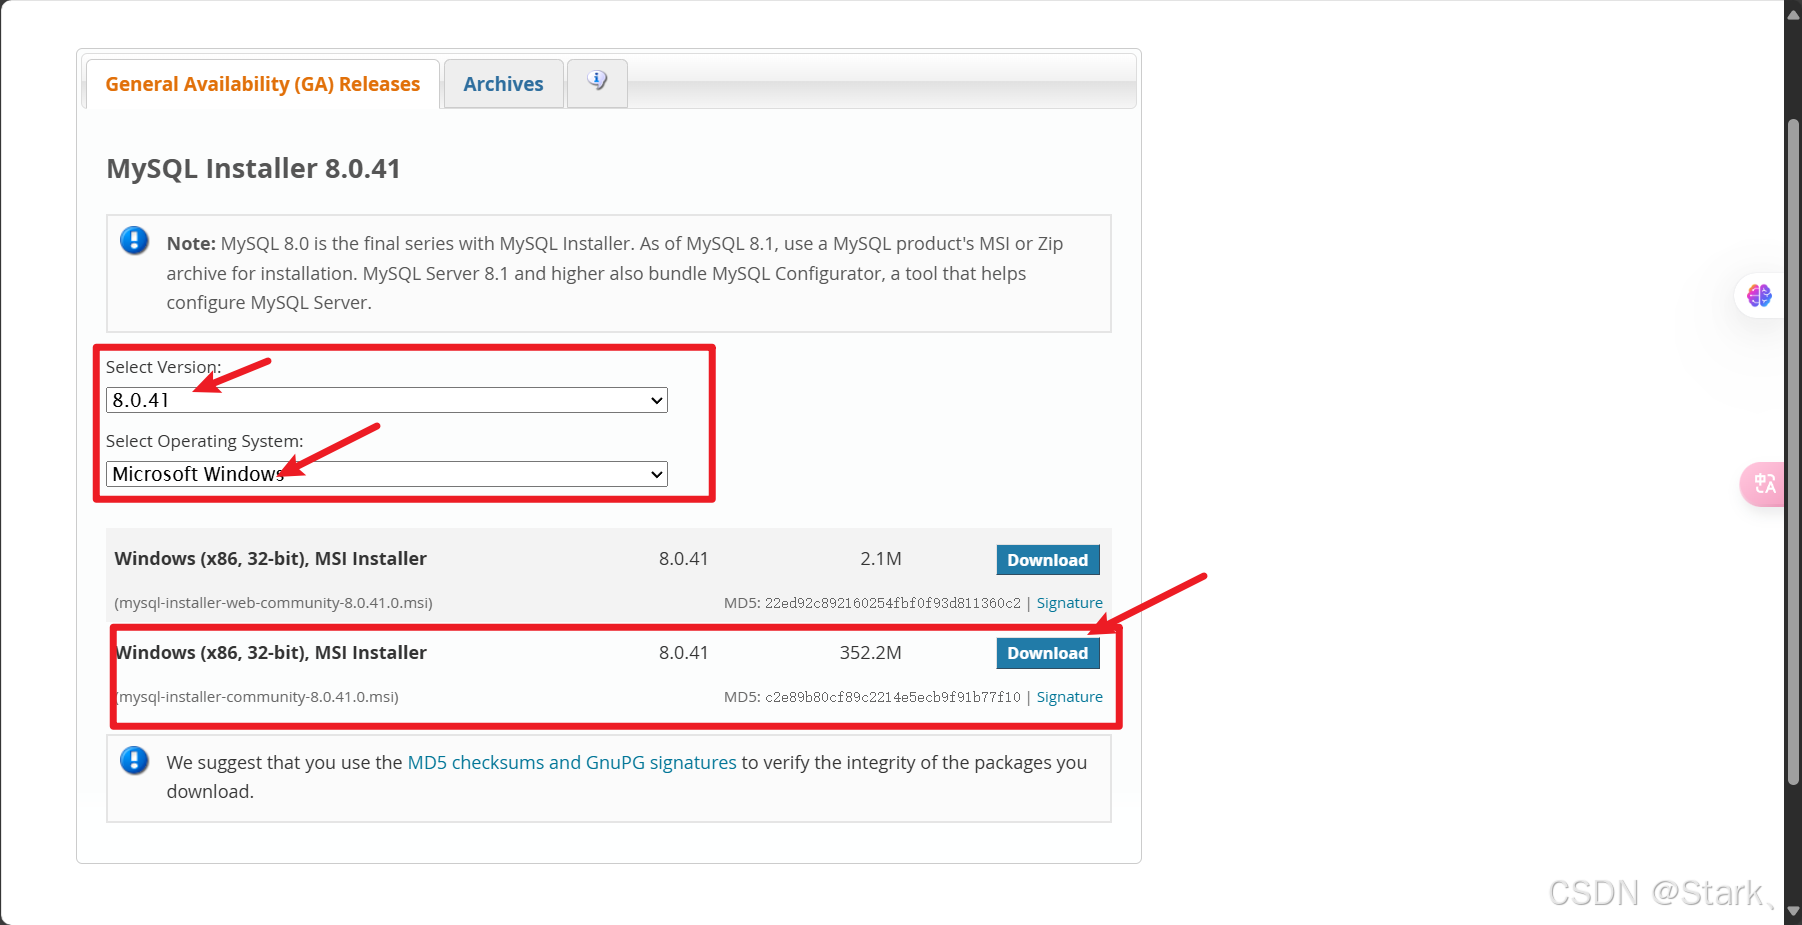Select the MySQL Installer 8.0.41 heading text
This screenshot has height=925, width=1802.
253,168
